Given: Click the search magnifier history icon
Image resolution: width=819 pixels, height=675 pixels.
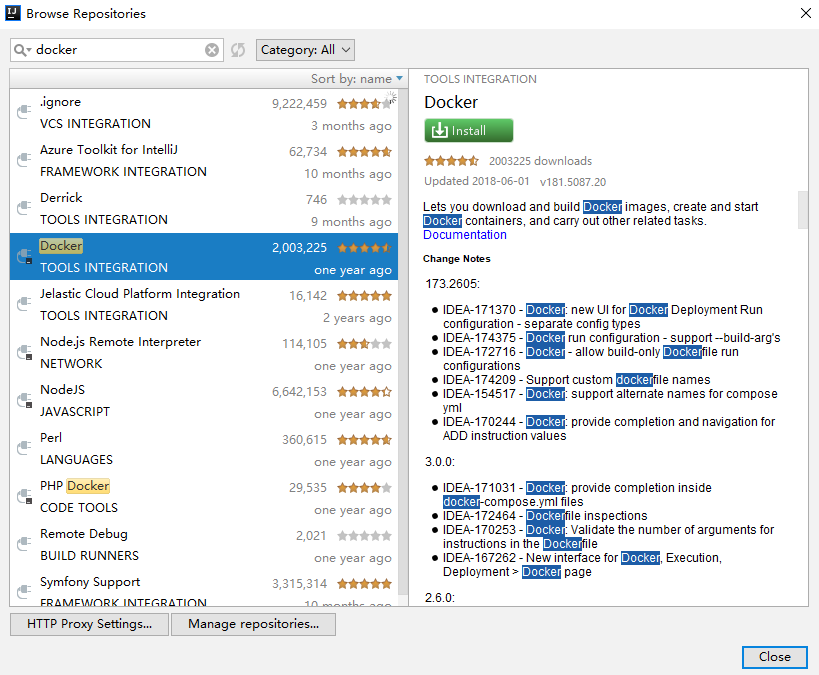Looking at the screenshot, I should 22,50.
